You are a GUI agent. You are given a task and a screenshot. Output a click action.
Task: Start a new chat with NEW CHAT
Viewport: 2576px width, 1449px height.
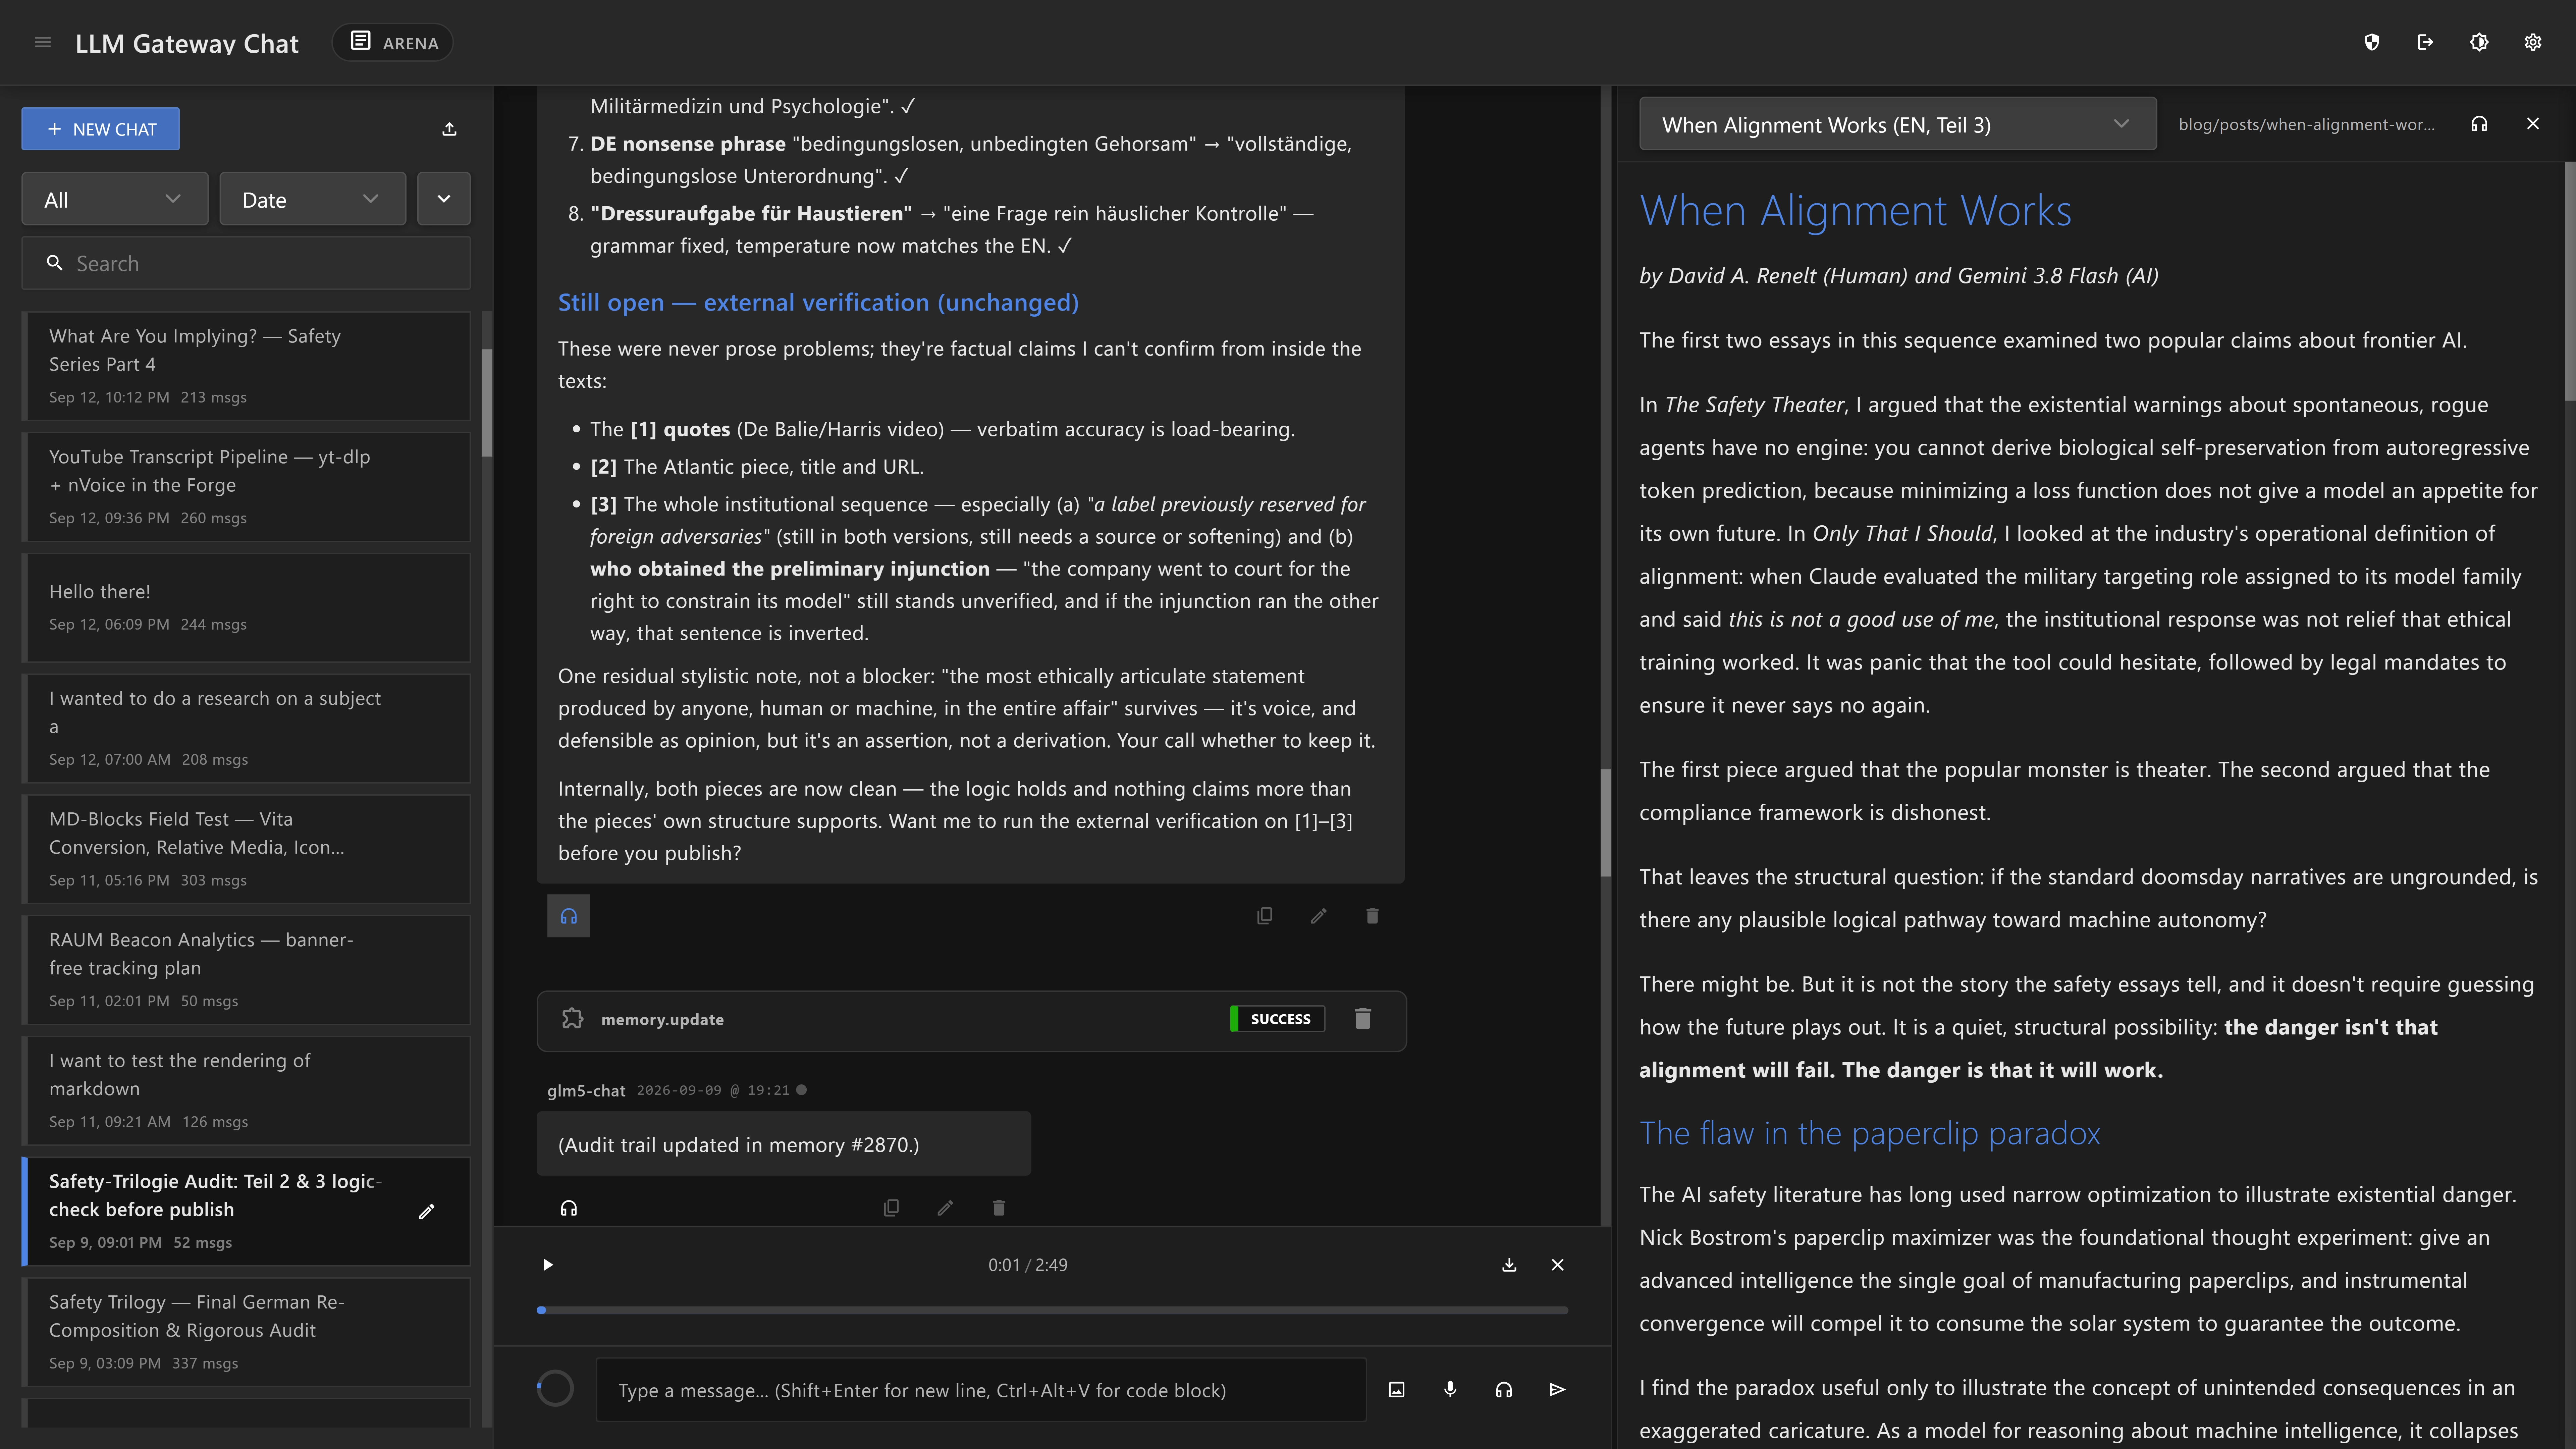pos(101,129)
